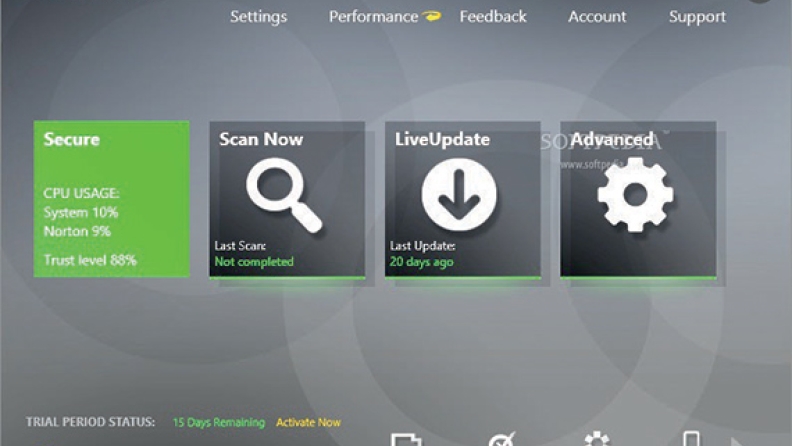Screen dimensions: 792x446
Task: Open the Advanced gear icon tile
Action: (x=635, y=194)
